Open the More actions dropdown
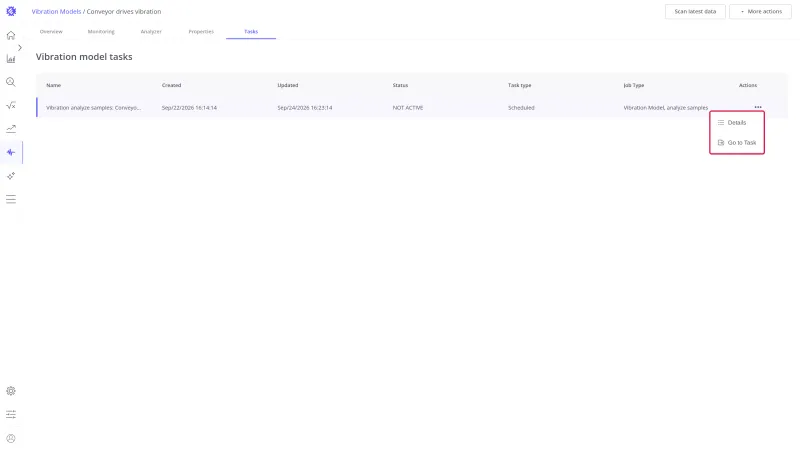Screen dimensions: 800x450 (760, 11)
